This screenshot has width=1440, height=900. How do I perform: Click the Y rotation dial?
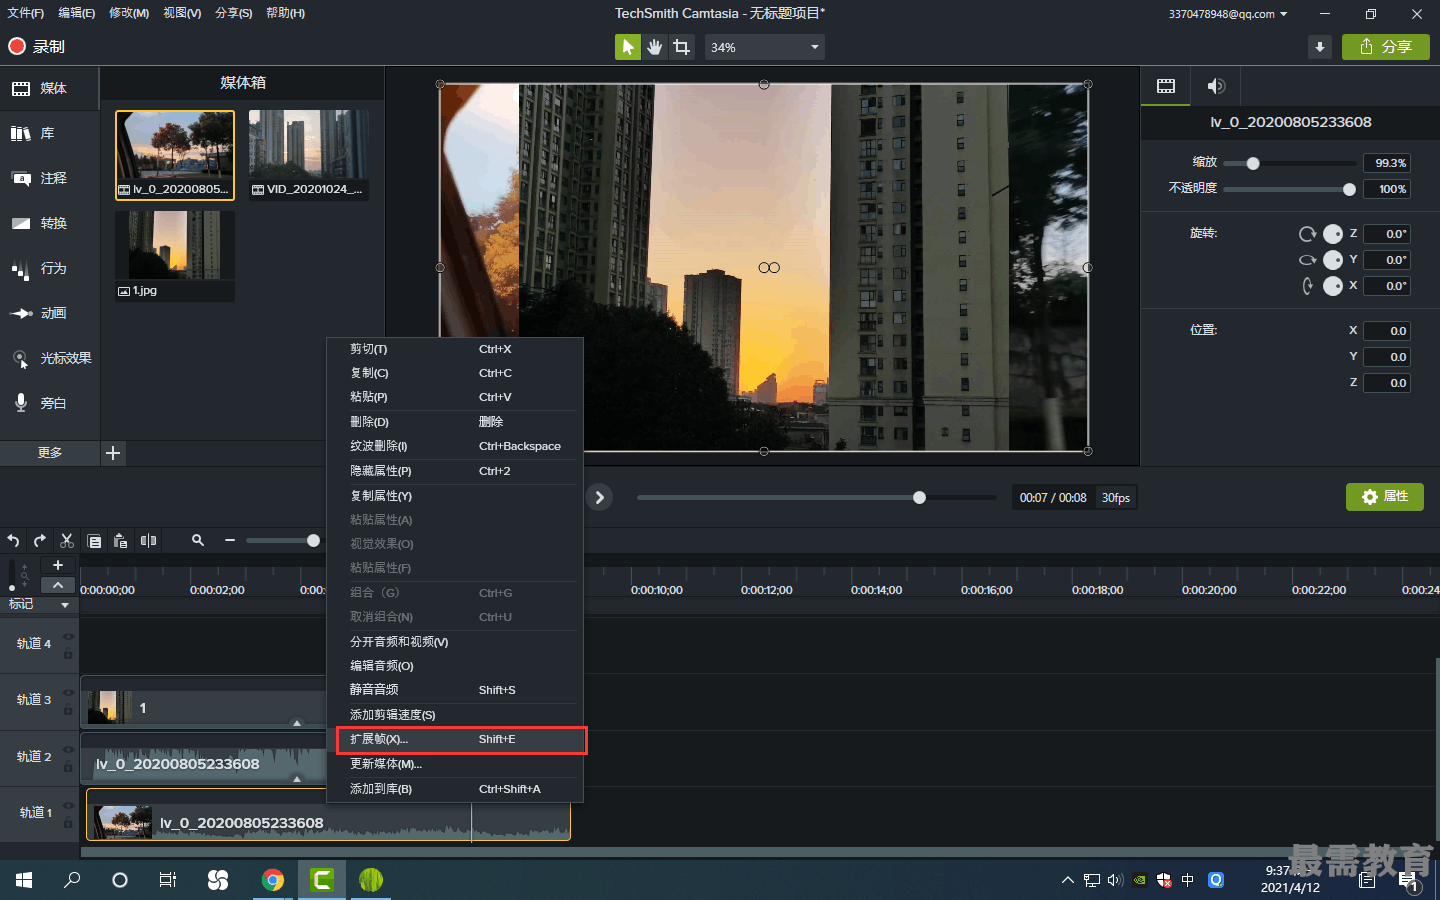(x=1333, y=260)
